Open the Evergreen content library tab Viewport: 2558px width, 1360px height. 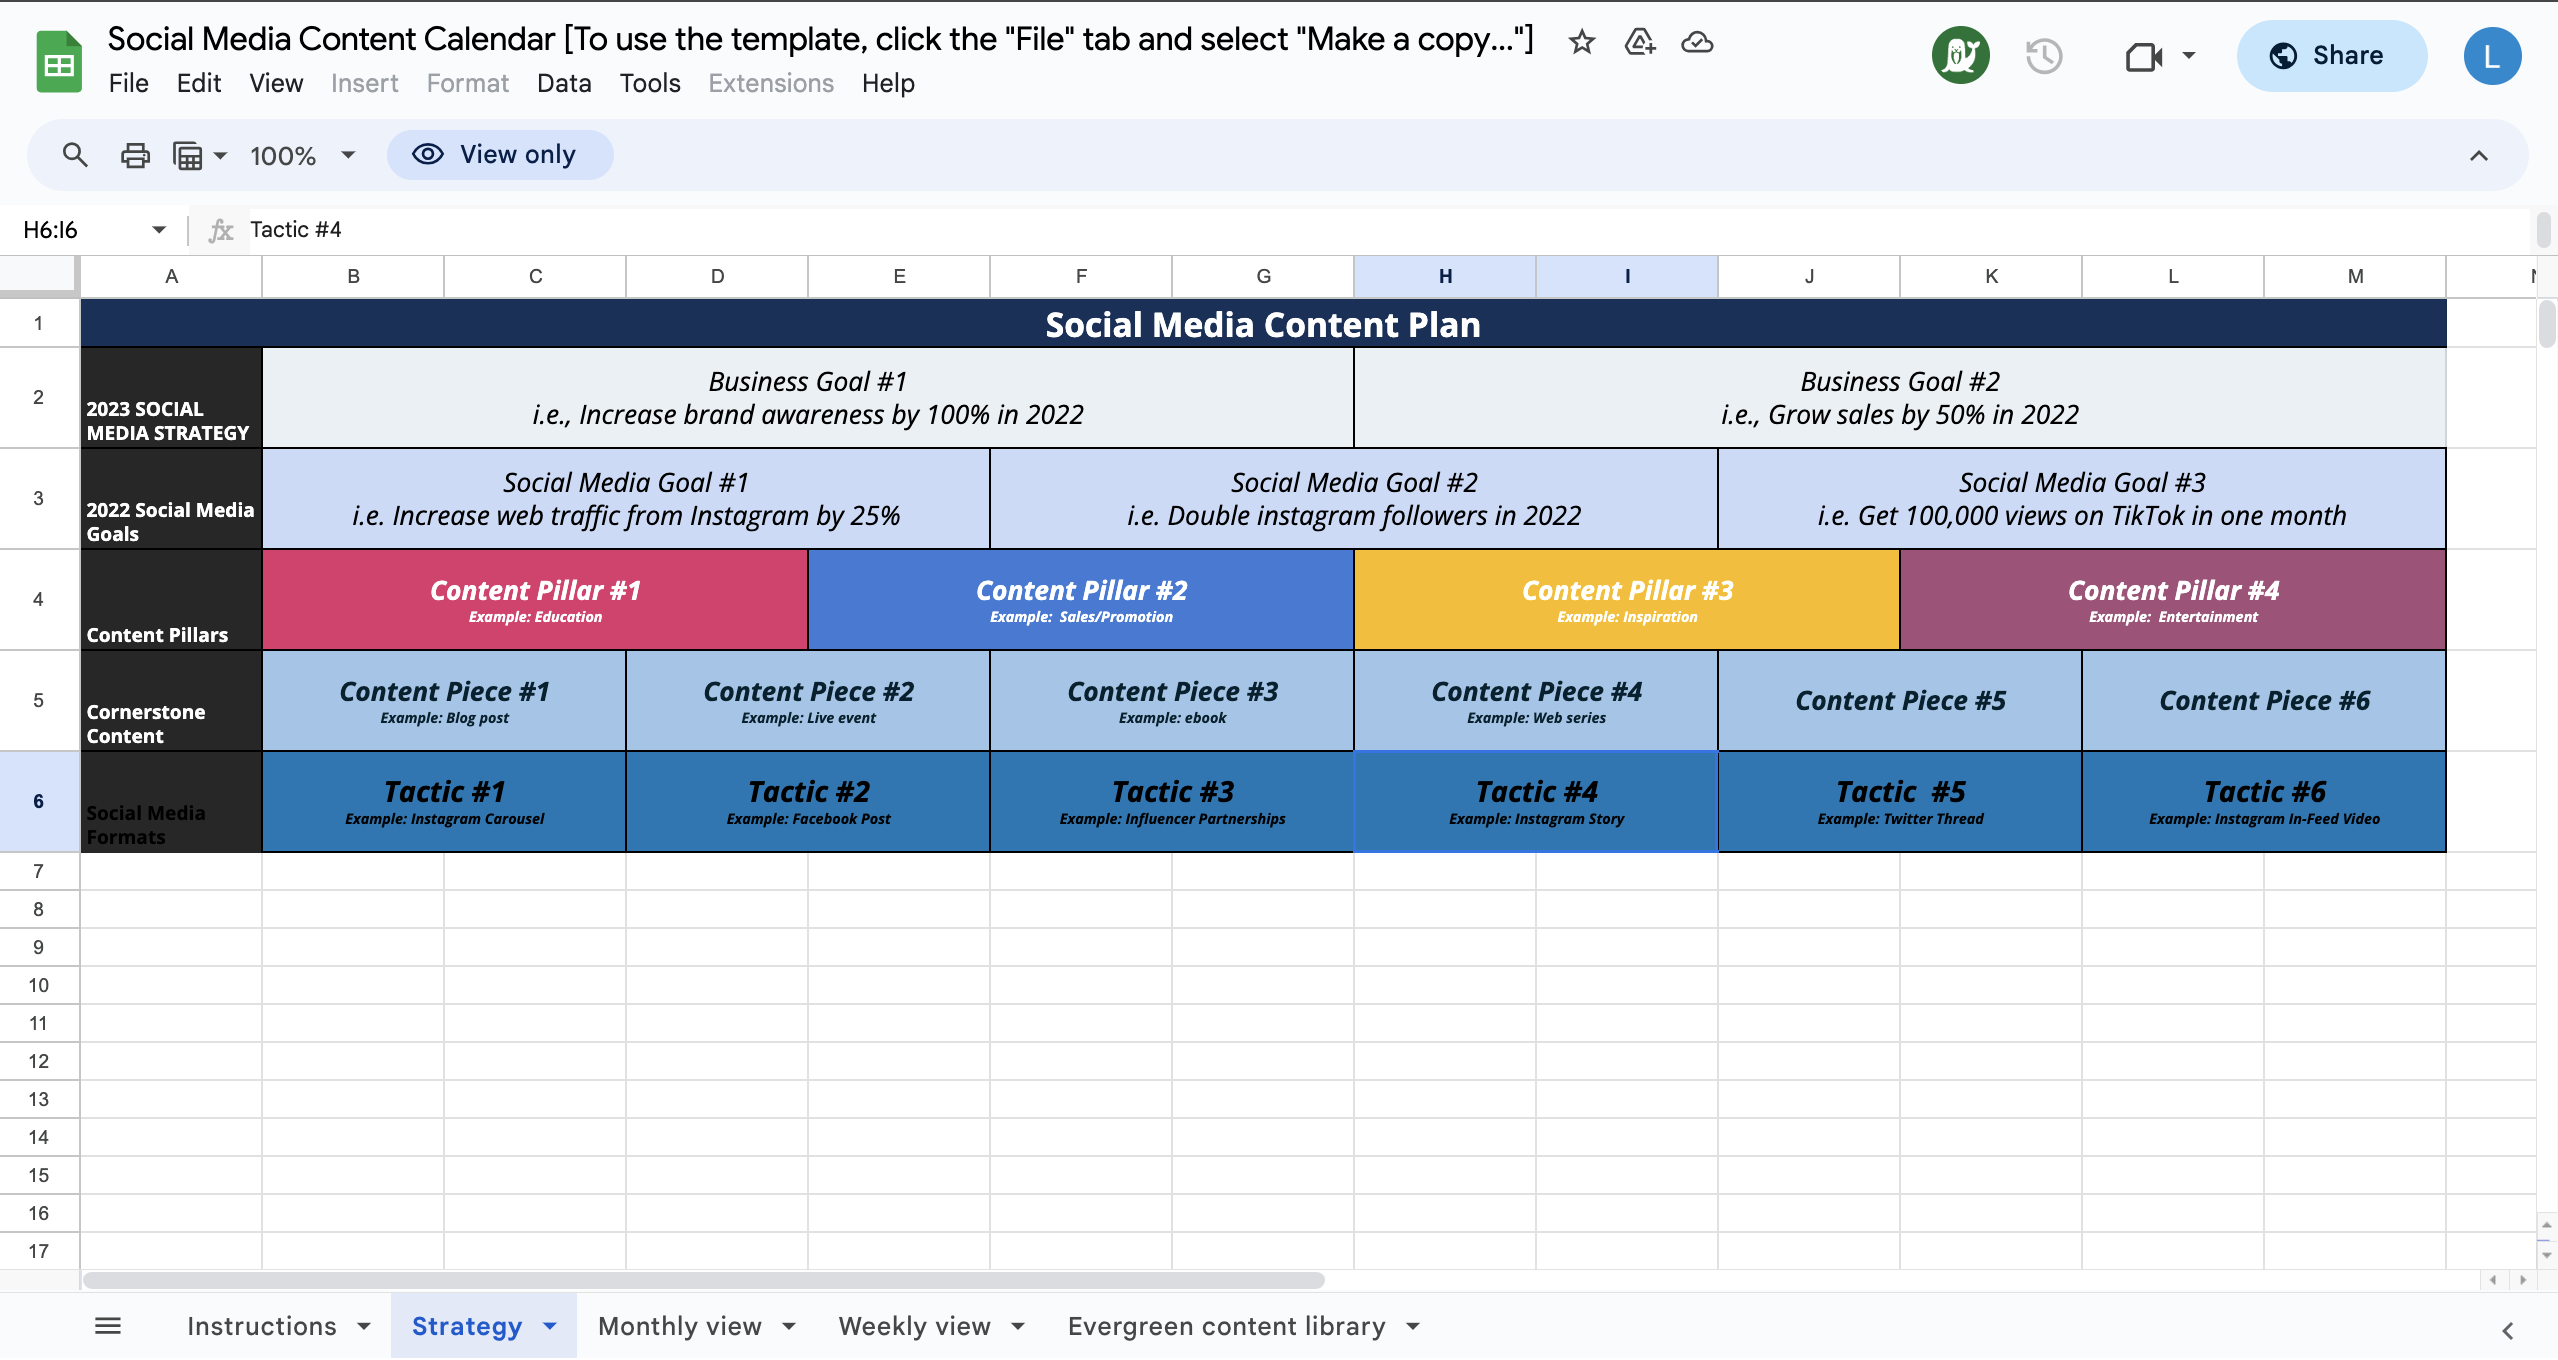1223,1325
